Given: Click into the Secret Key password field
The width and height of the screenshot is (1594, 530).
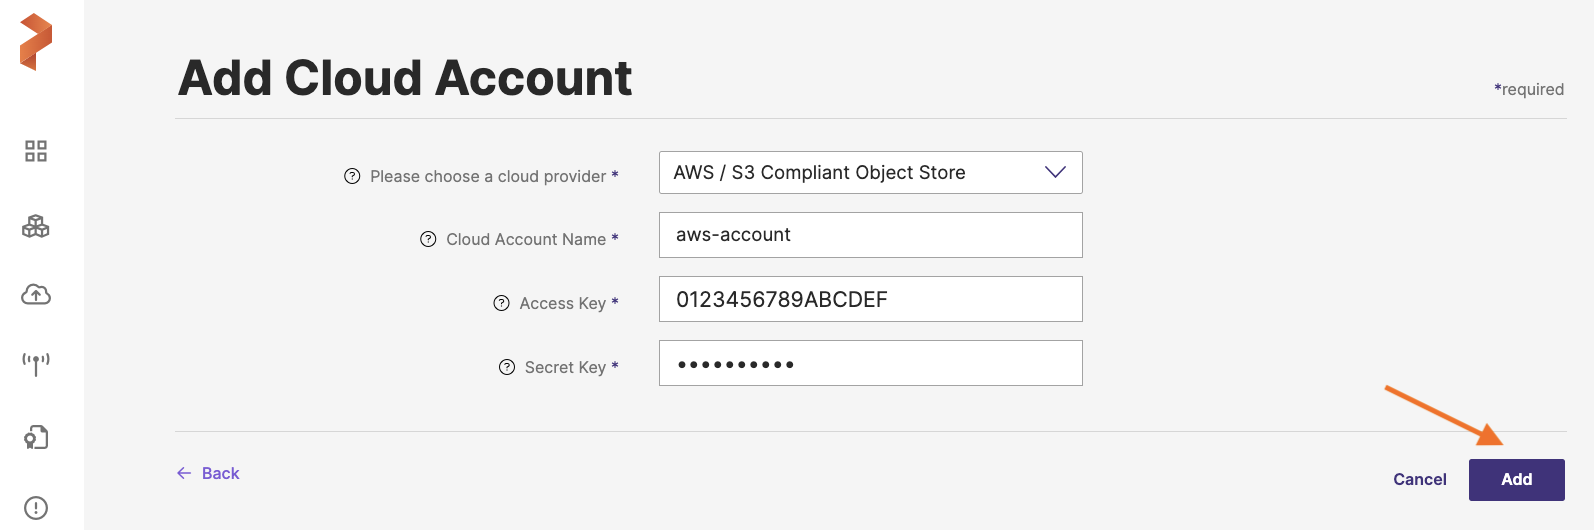Looking at the screenshot, I should 870,363.
